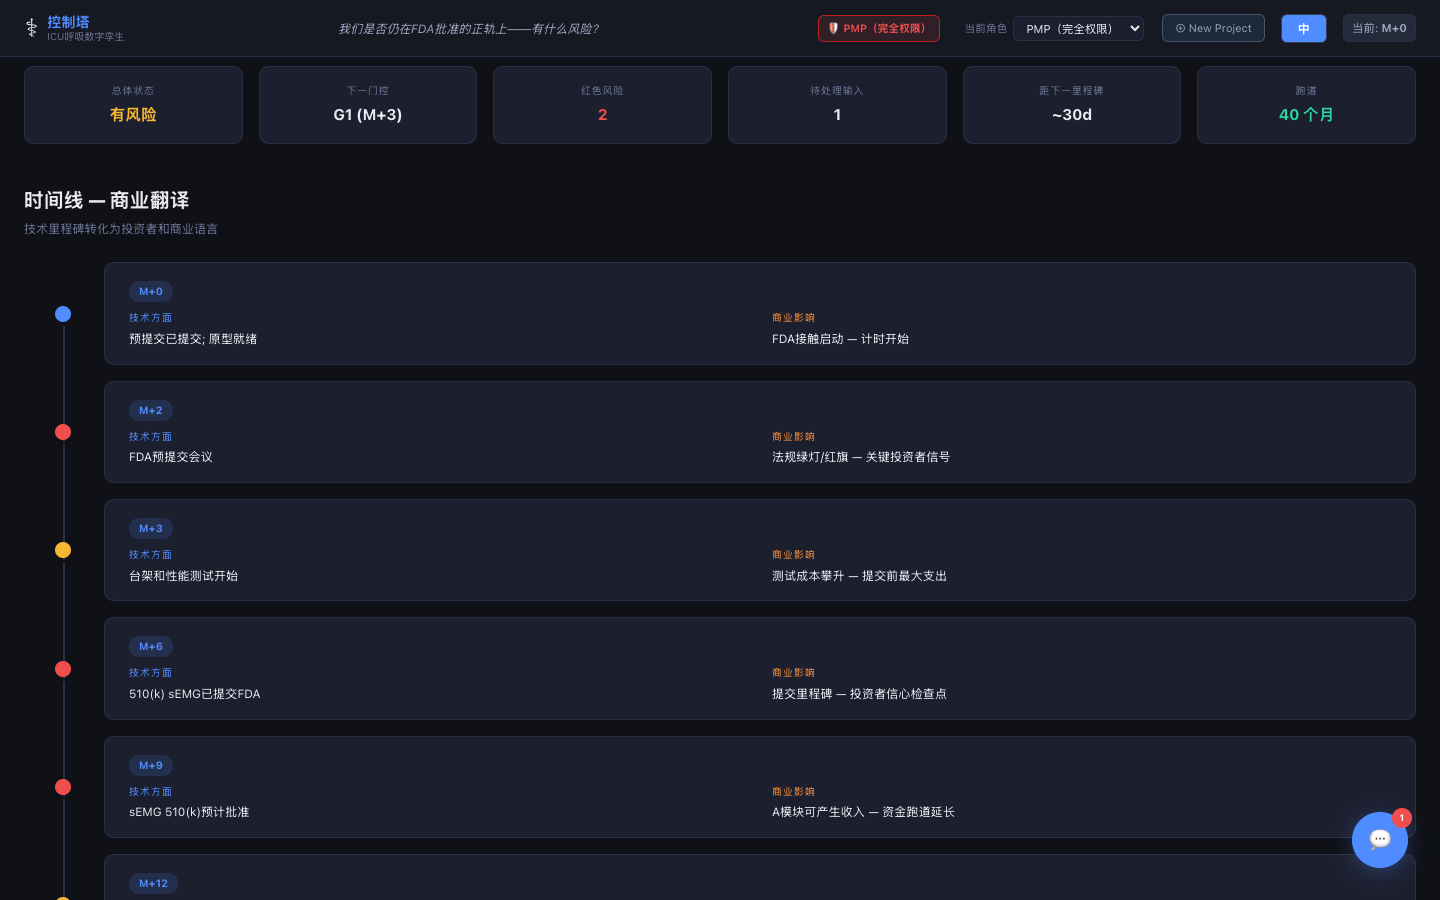Click the blue timeline dot for M+0
Viewport: 1440px width, 900px height.
pos(63,314)
